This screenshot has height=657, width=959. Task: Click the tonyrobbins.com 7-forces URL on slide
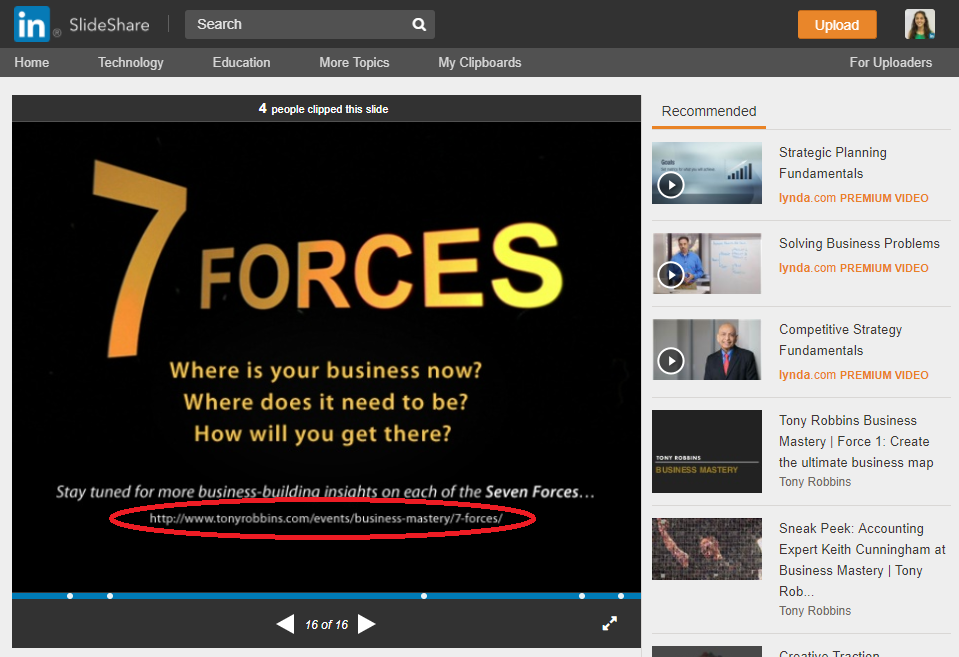(x=326, y=518)
